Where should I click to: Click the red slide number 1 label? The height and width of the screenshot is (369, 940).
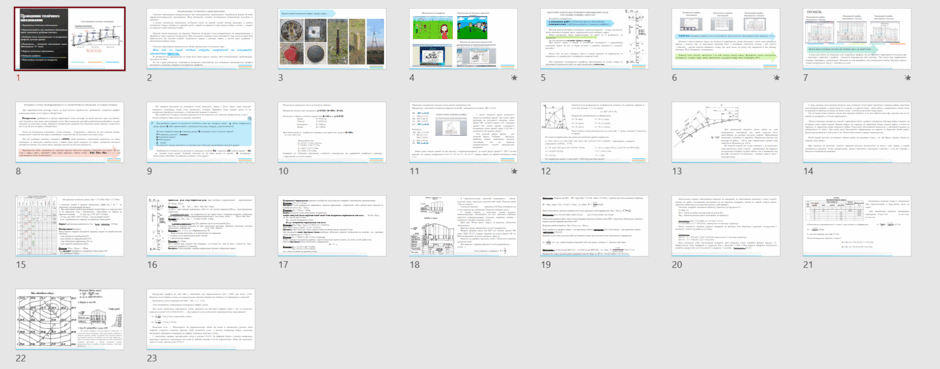18,78
